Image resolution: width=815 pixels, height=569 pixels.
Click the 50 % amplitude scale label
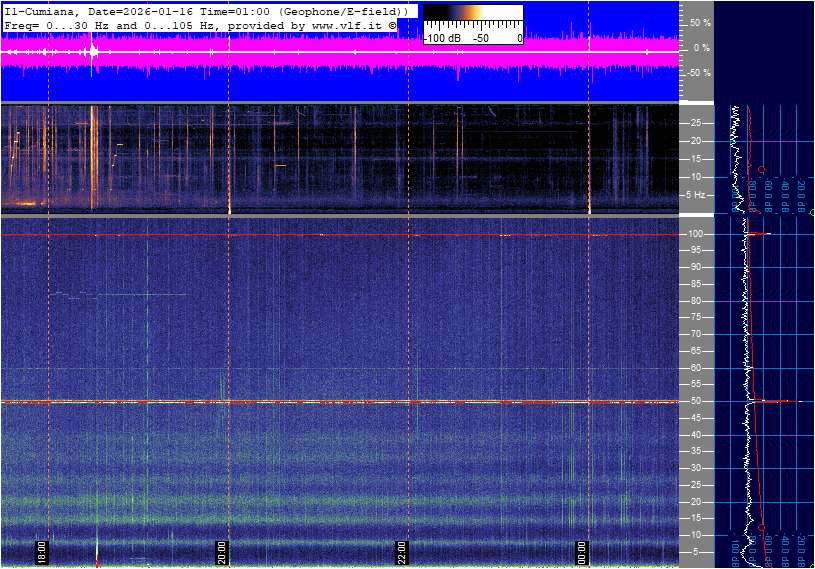point(699,22)
